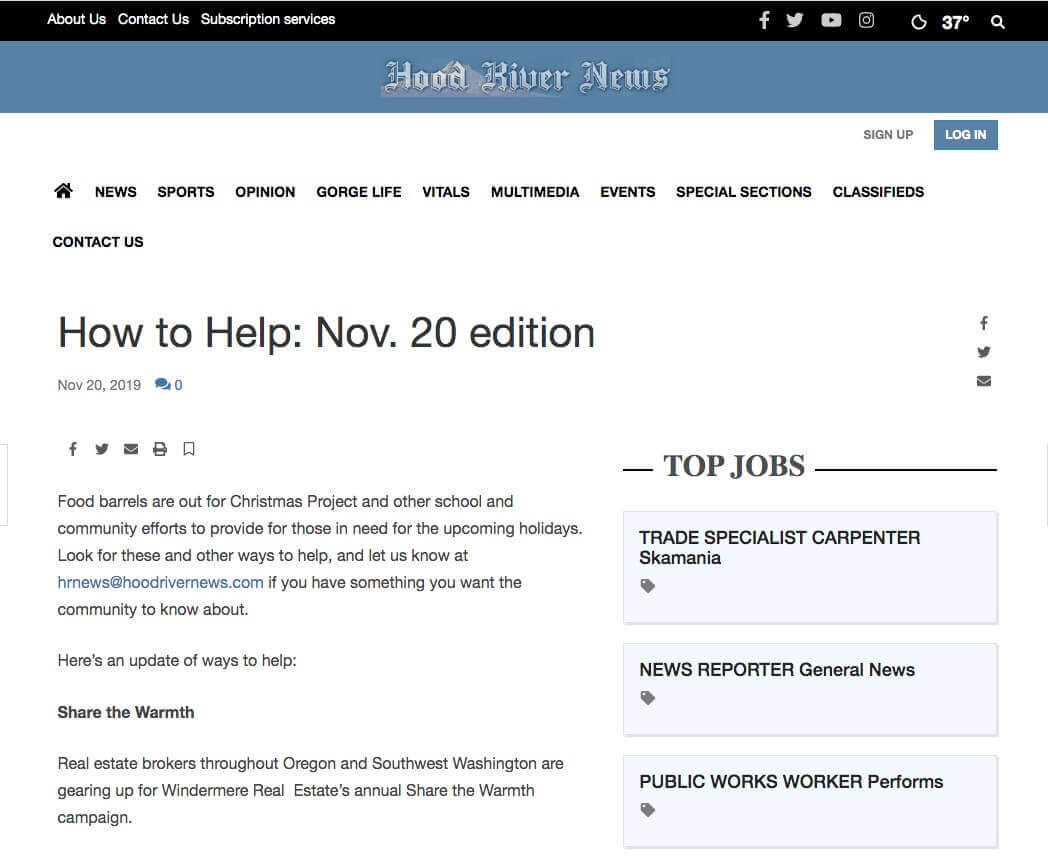Click 'How to Help: Nov. 20 edition' headline
Screen dimensions: 1048x856
point(326,333)
